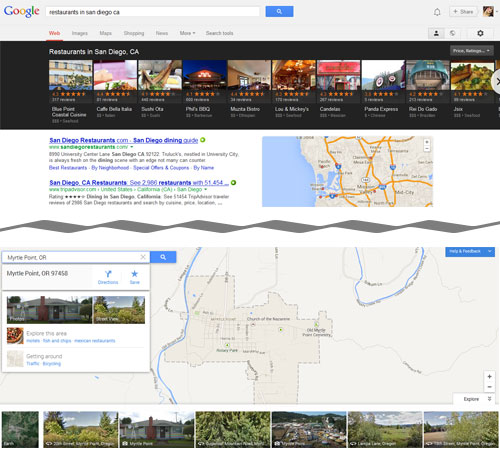Click the carousel next arrow
This screenshot has width=500, height=450.
click(497, 81)
